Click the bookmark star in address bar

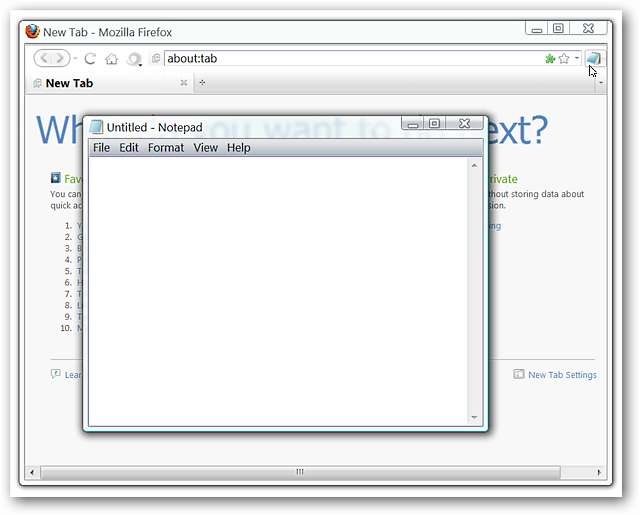coord(564,59)
